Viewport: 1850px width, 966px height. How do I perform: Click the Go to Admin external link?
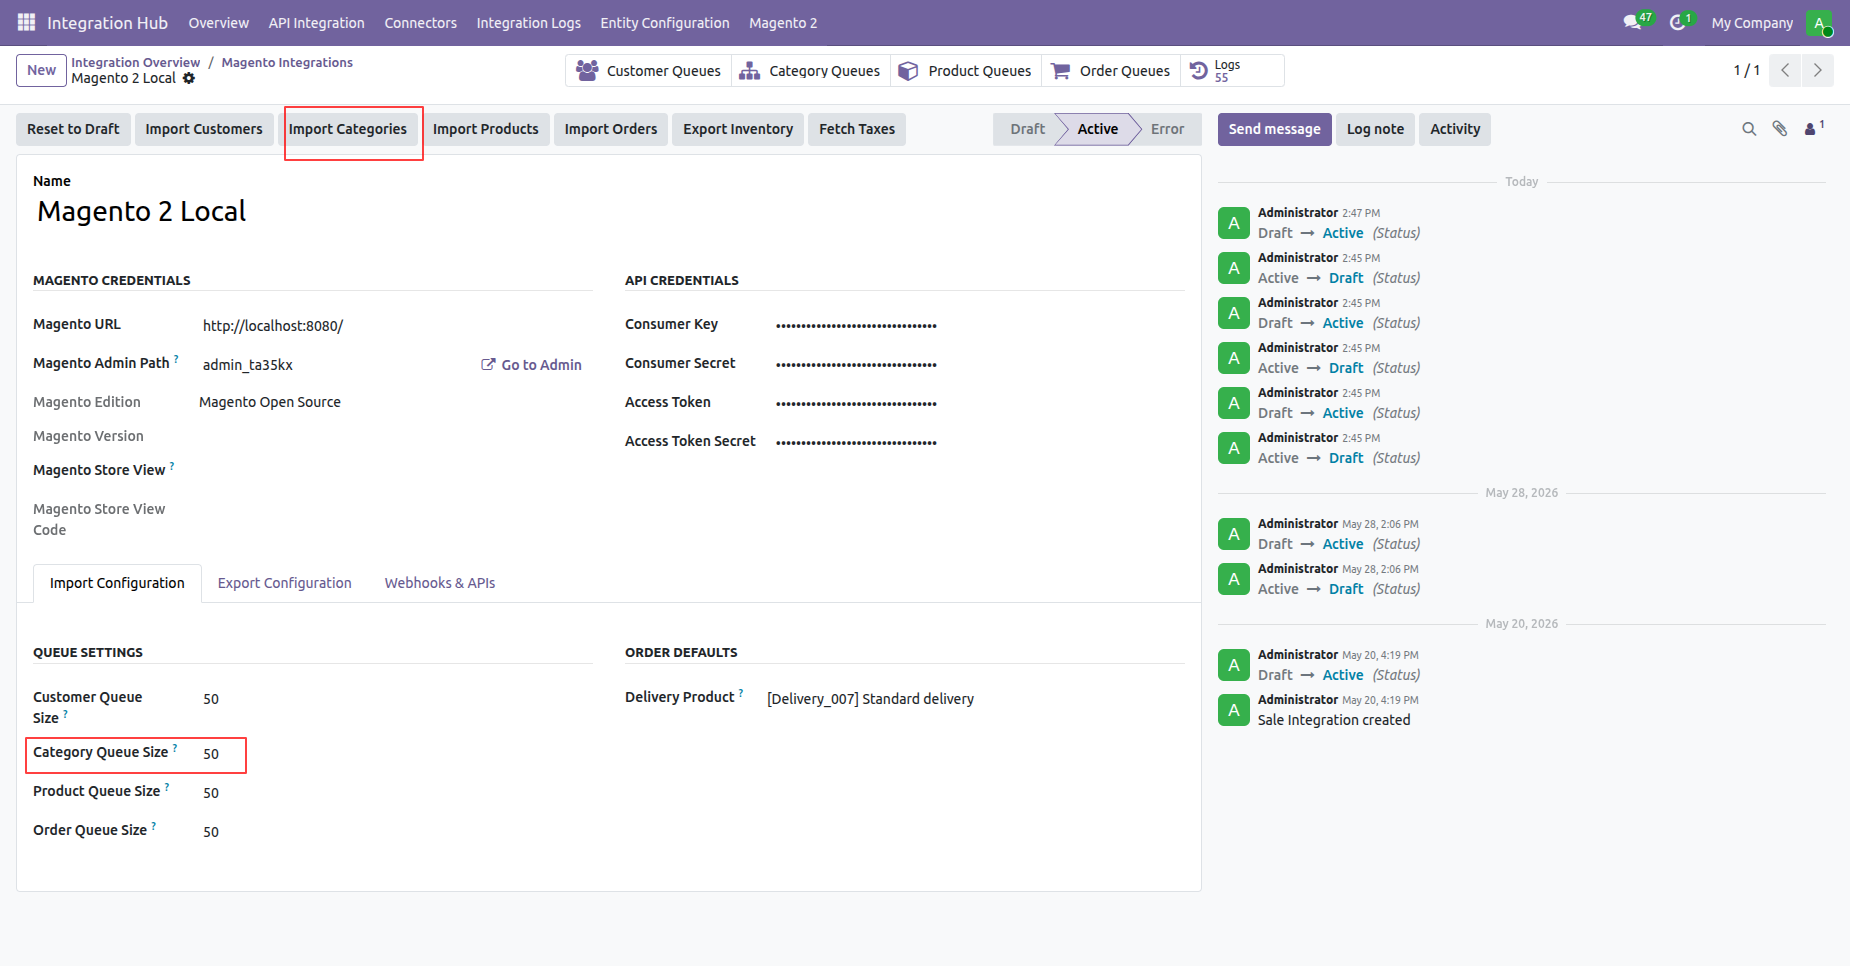tap(531, 365)
